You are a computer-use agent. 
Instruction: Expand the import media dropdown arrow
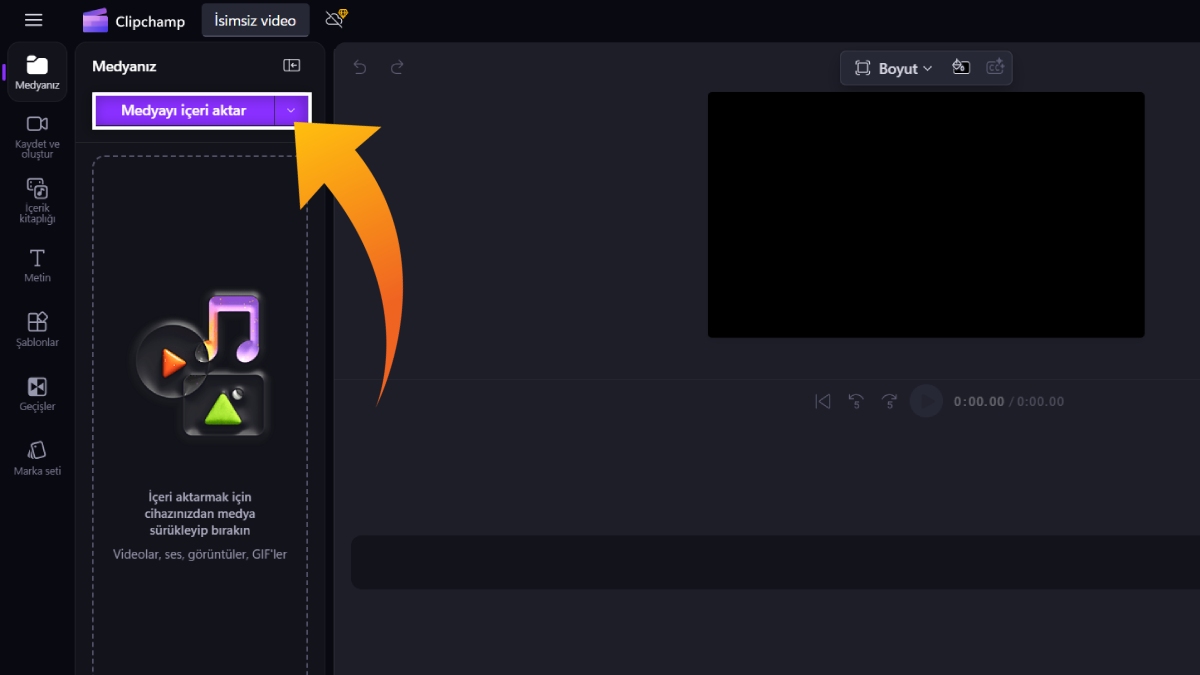point(291,110)
